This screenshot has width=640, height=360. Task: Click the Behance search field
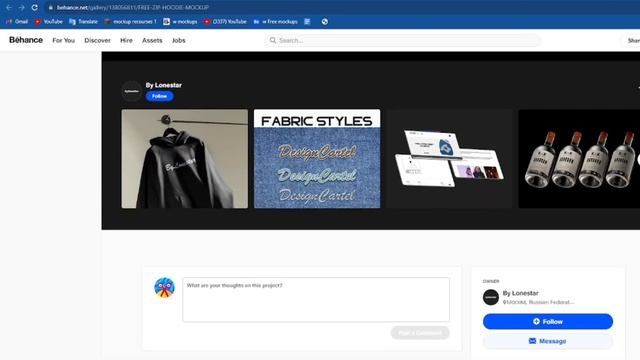(403, 40)
